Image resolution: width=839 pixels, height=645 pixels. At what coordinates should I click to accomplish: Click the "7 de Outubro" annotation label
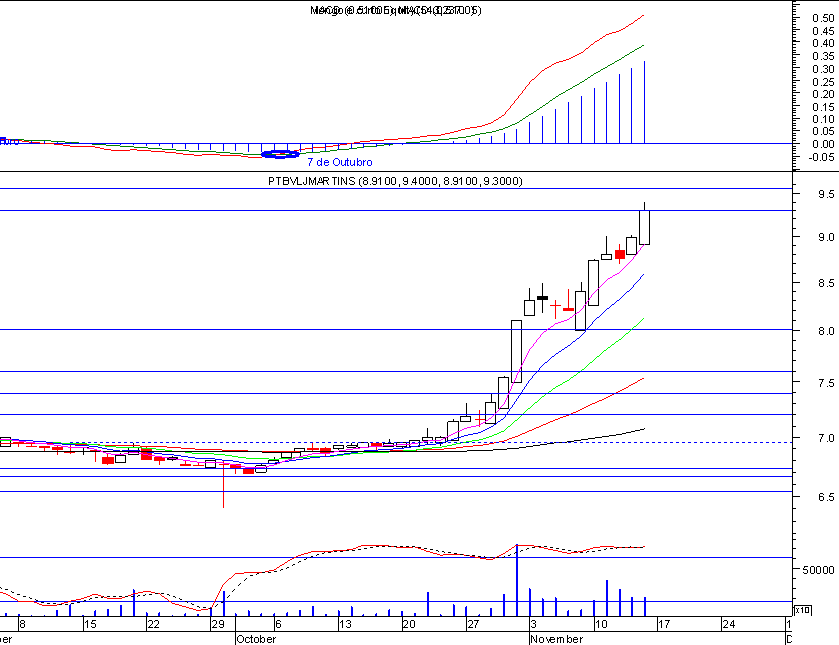340,162
